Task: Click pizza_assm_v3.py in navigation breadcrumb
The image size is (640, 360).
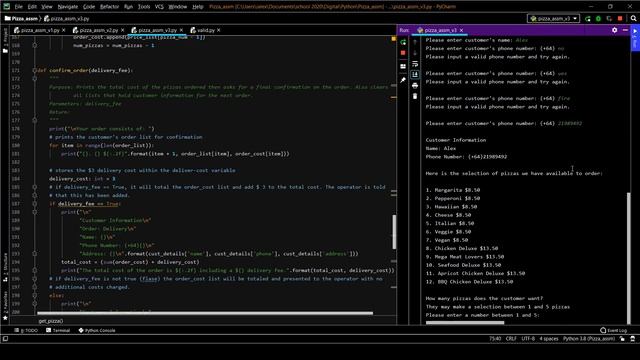Action: (x=67, y=18)
